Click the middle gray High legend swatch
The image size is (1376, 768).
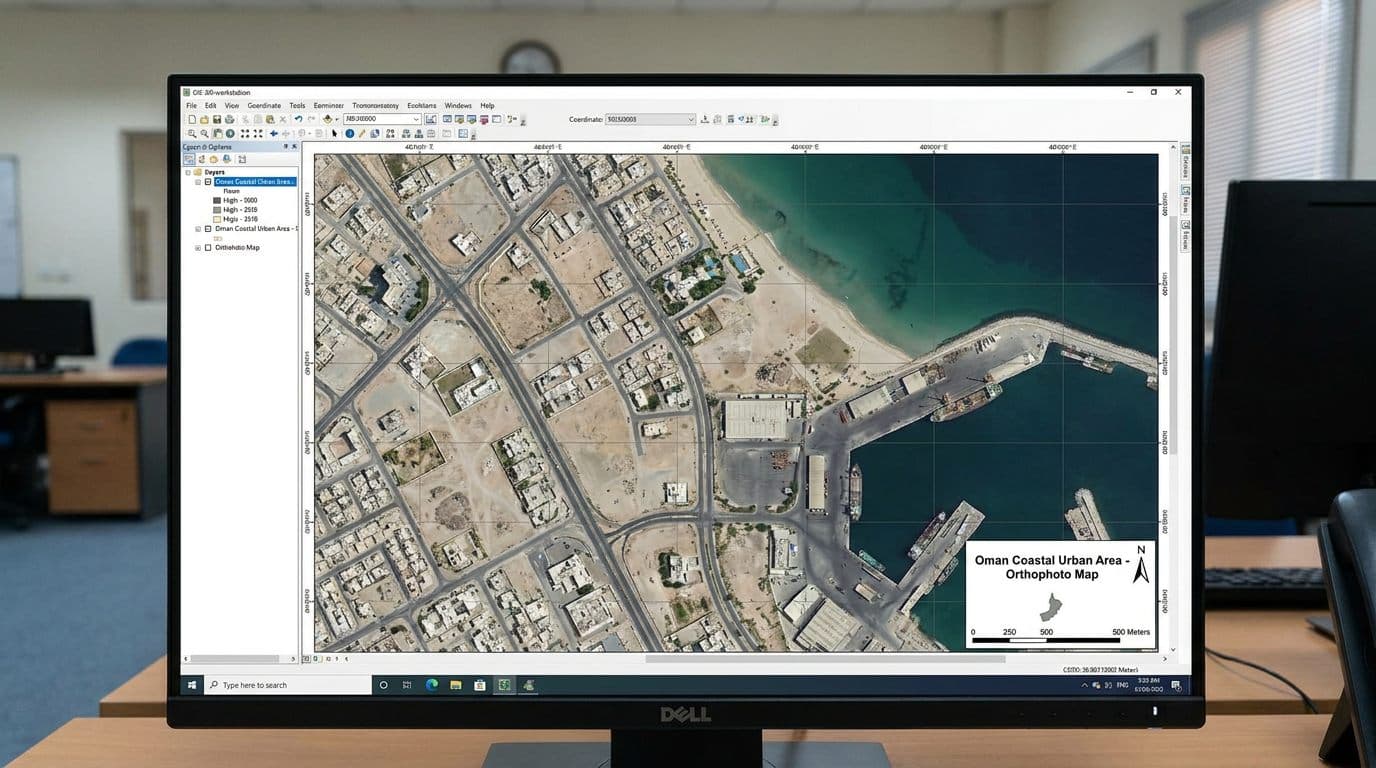point(217,210)
